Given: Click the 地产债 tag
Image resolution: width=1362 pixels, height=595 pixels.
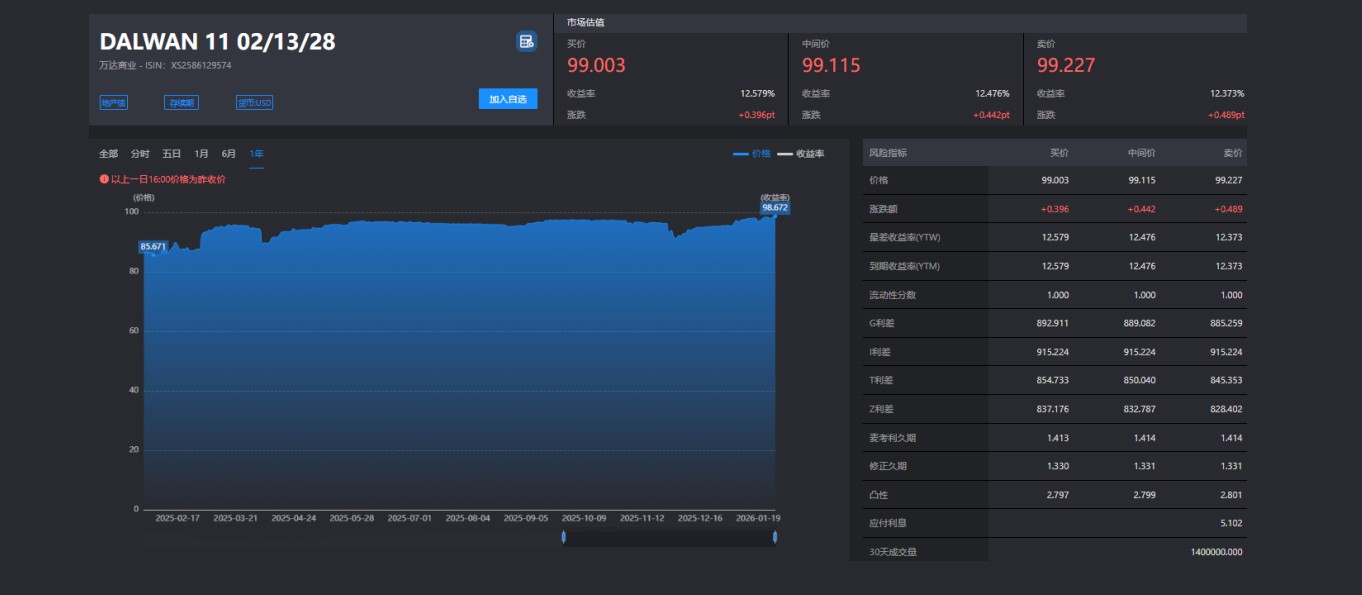Looking at the screenshot, I should point(113,103).
